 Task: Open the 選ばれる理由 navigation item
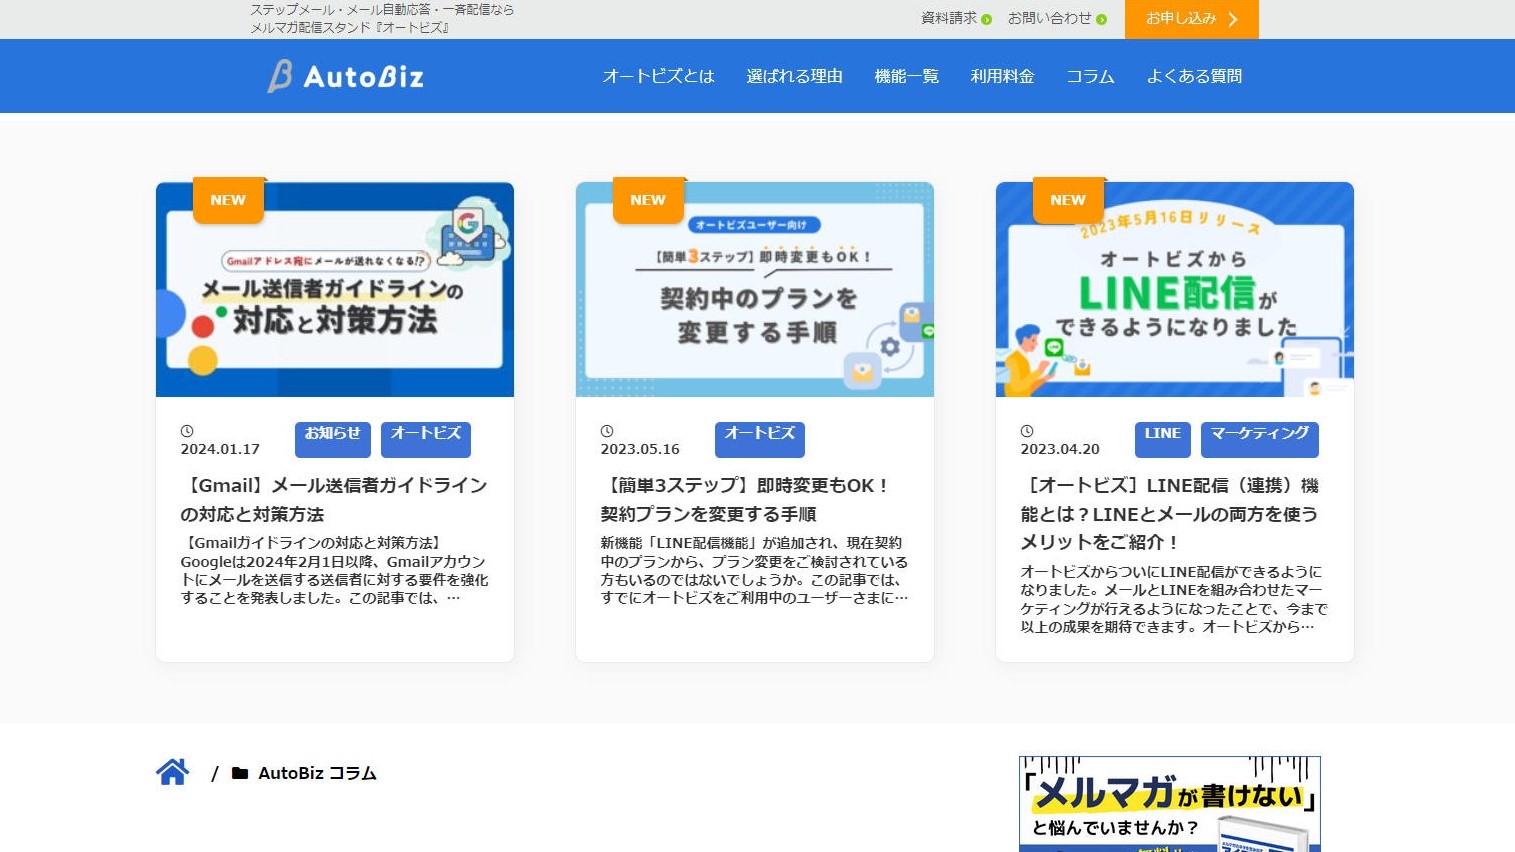click(794, 76)
